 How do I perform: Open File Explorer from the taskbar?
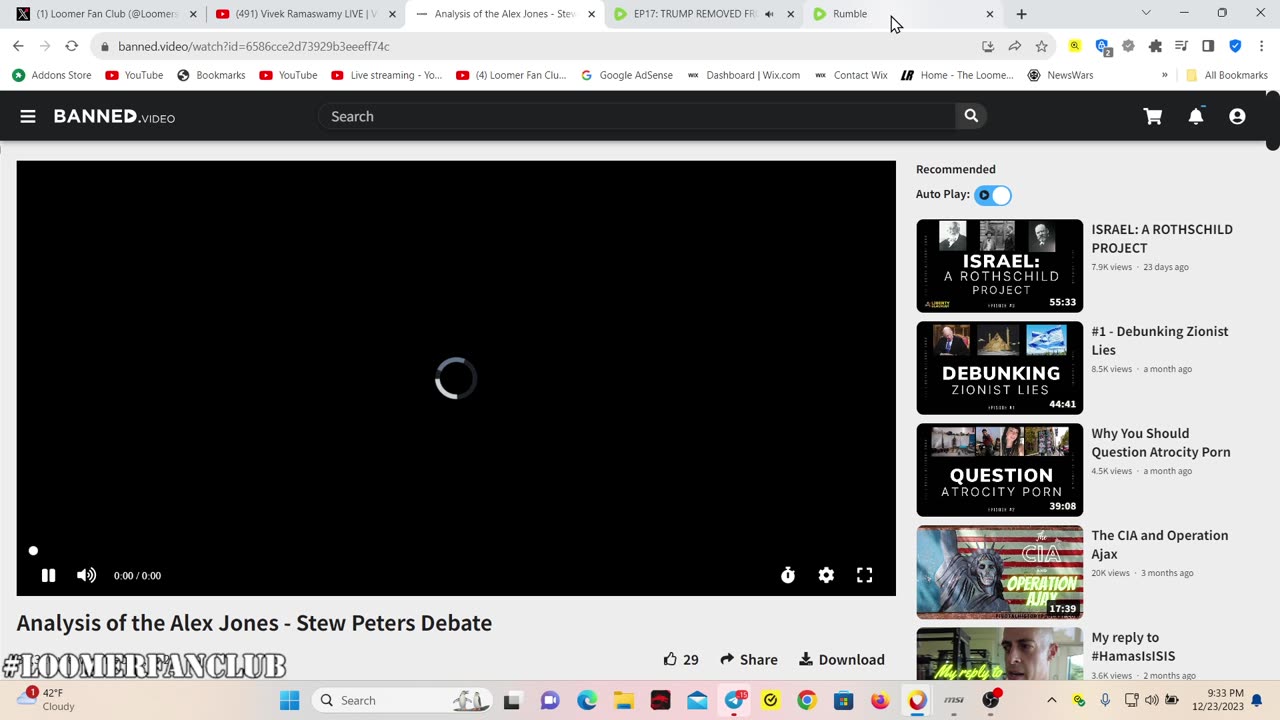coord(624,700)
